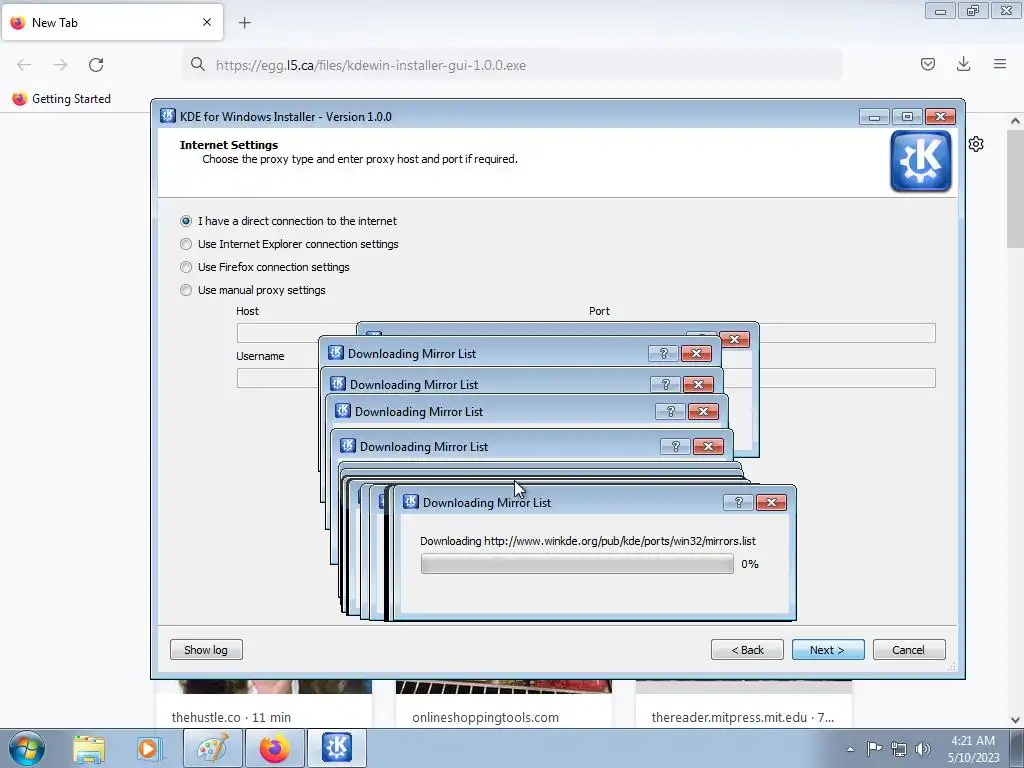The width and height of the screenshot is (1024, 768).
Task: Open Windows Media Player from taskbar
Action: pyautogui.click(x=148, y=748)
